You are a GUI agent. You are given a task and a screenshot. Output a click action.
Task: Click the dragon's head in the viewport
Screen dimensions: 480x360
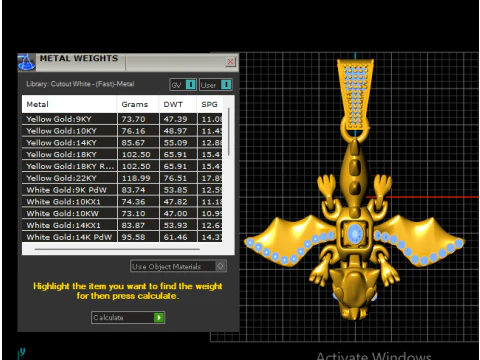[354, 292]
